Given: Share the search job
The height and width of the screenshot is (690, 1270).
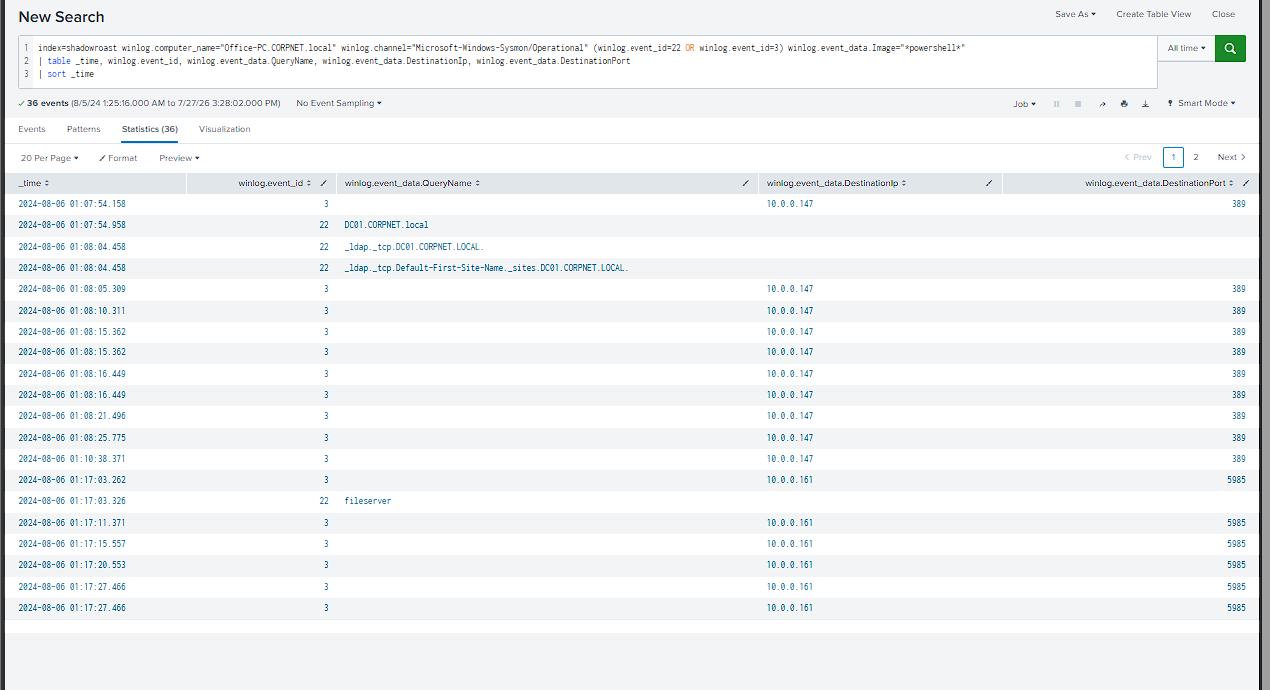Looking at the screenshot, I should [x=1102, y=104].
